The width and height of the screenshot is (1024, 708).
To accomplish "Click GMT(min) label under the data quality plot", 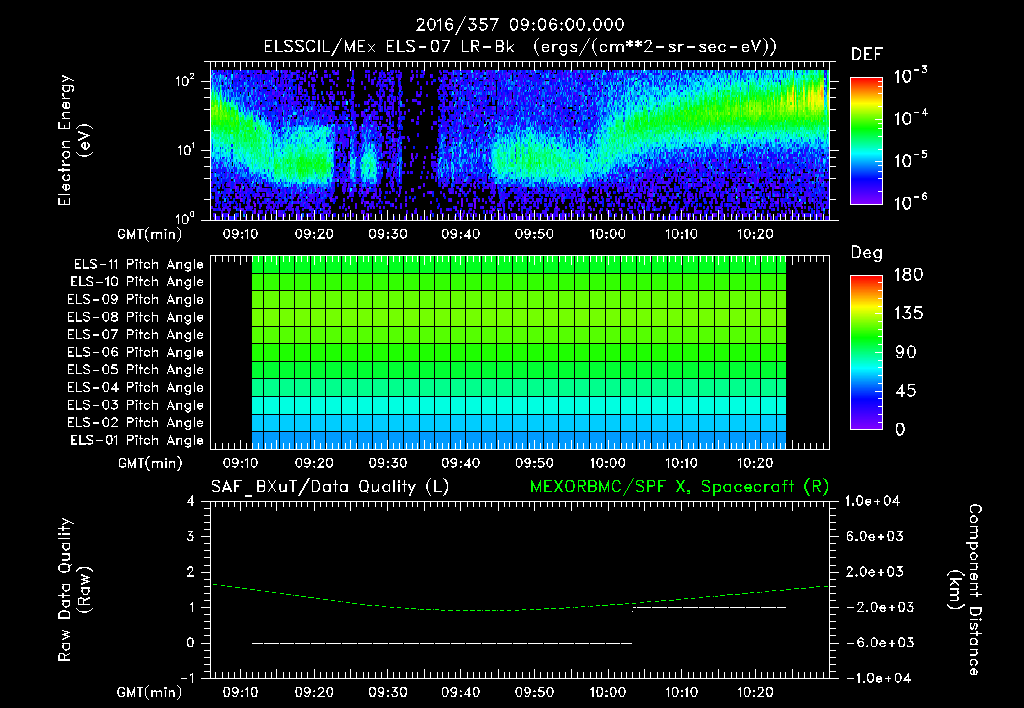I will pyautogui.click(x=150, y=693).
